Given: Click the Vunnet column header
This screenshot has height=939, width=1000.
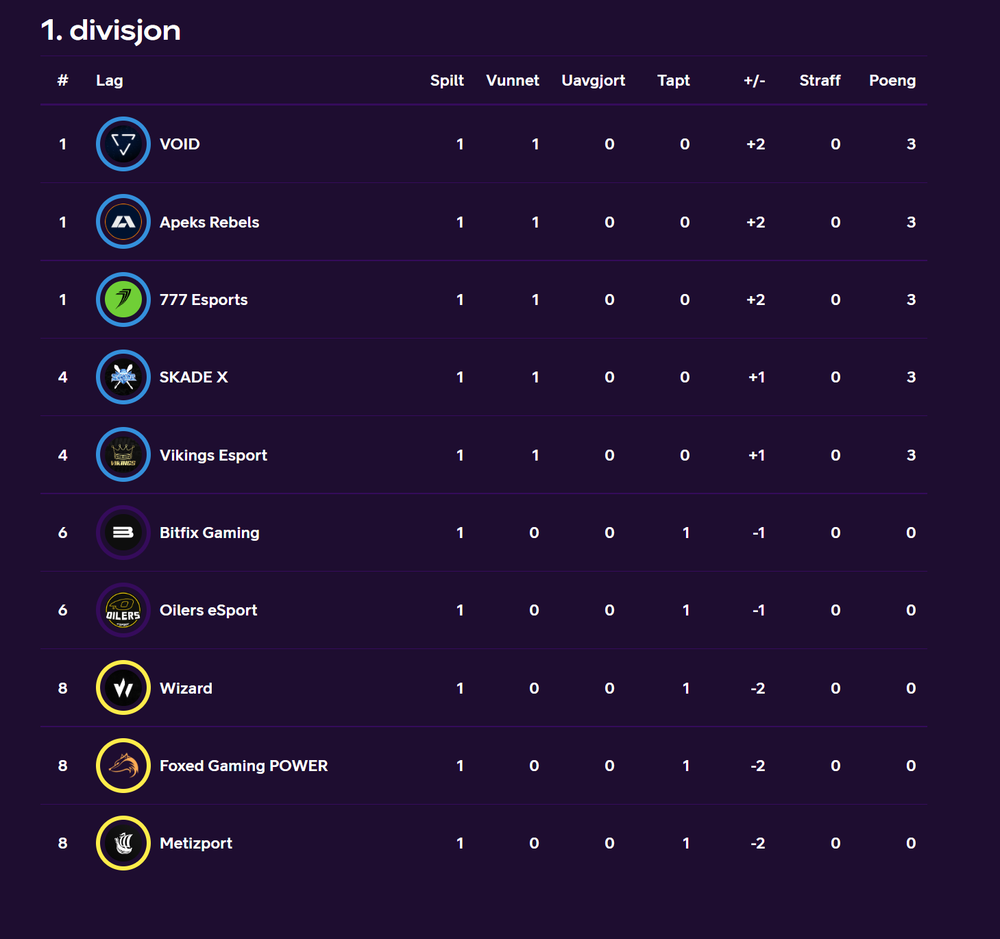Looking at the screenshot, I should (512, 80).
